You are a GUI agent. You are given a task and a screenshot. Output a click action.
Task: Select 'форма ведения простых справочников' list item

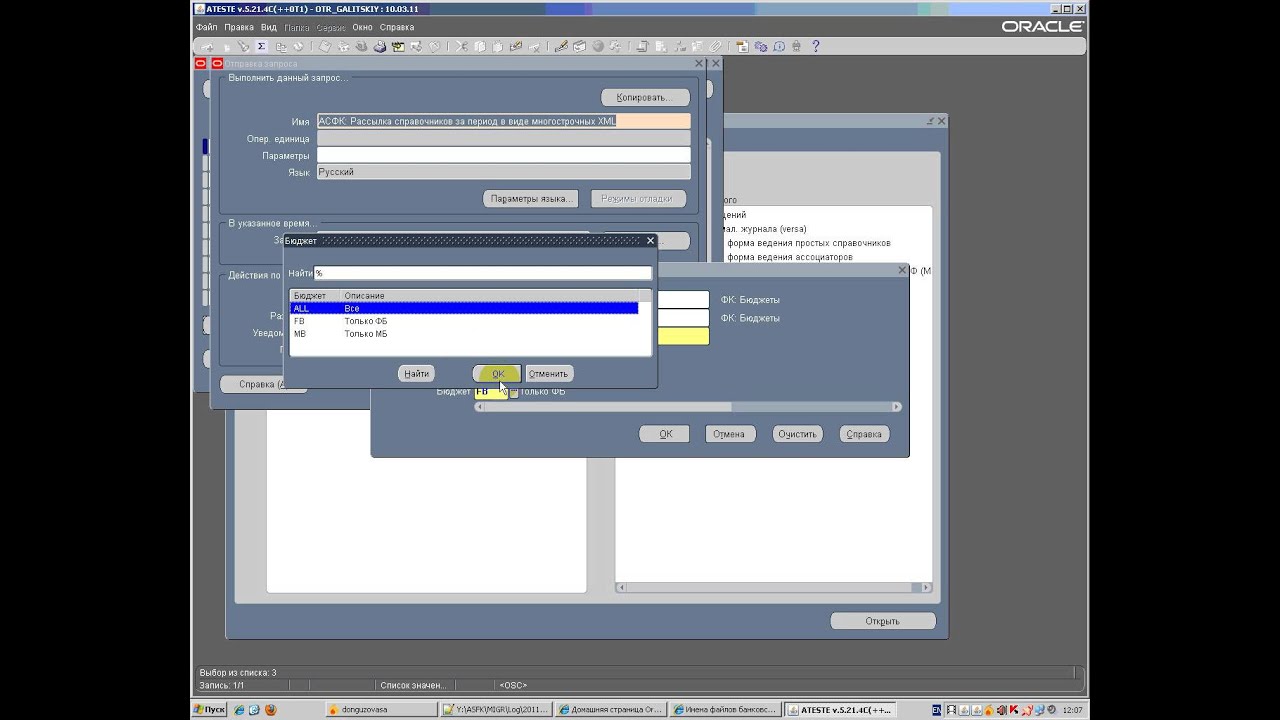click(808, 243)
